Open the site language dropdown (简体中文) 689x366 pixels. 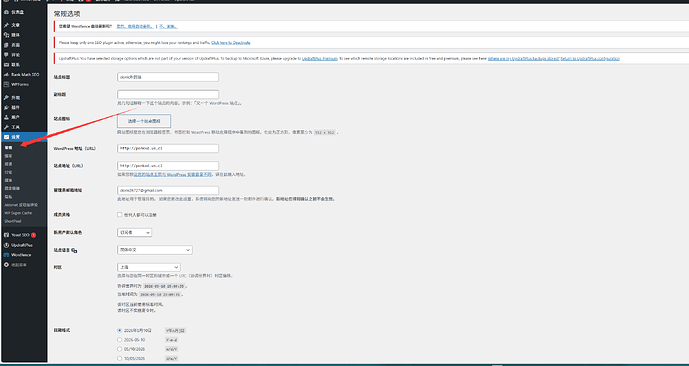coord(155,250)
